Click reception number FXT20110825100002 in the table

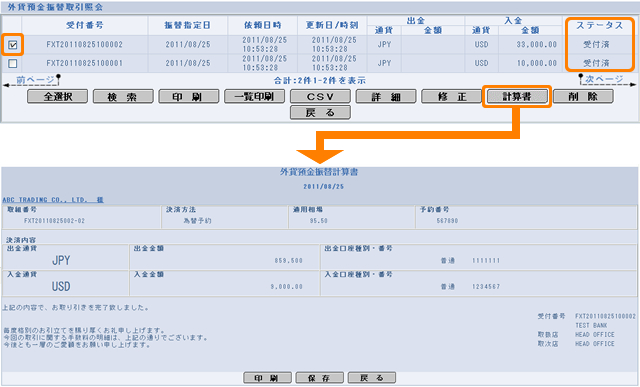[84, 44]
